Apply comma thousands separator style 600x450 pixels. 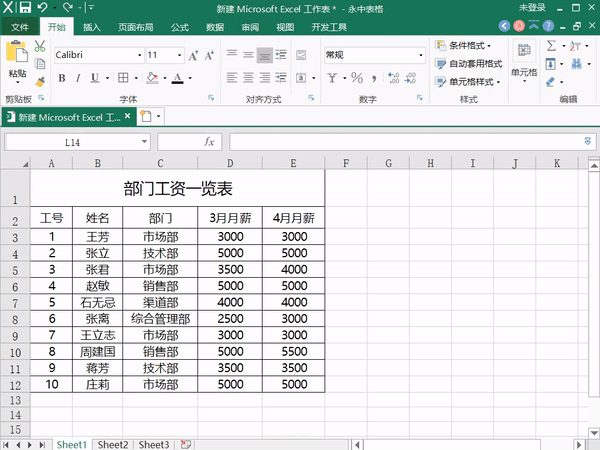point(374,79)
